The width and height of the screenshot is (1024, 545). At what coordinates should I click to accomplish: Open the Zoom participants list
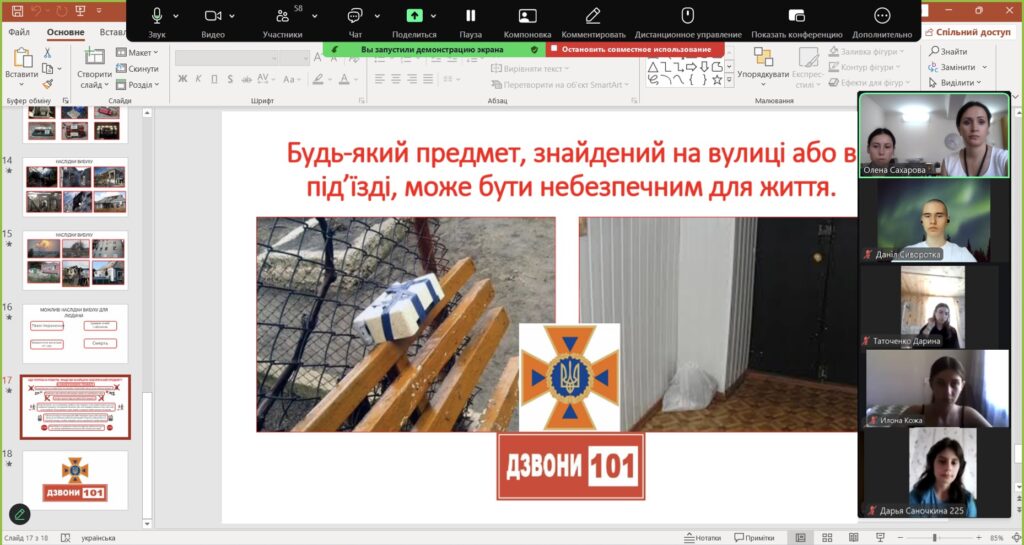point(282,16)
